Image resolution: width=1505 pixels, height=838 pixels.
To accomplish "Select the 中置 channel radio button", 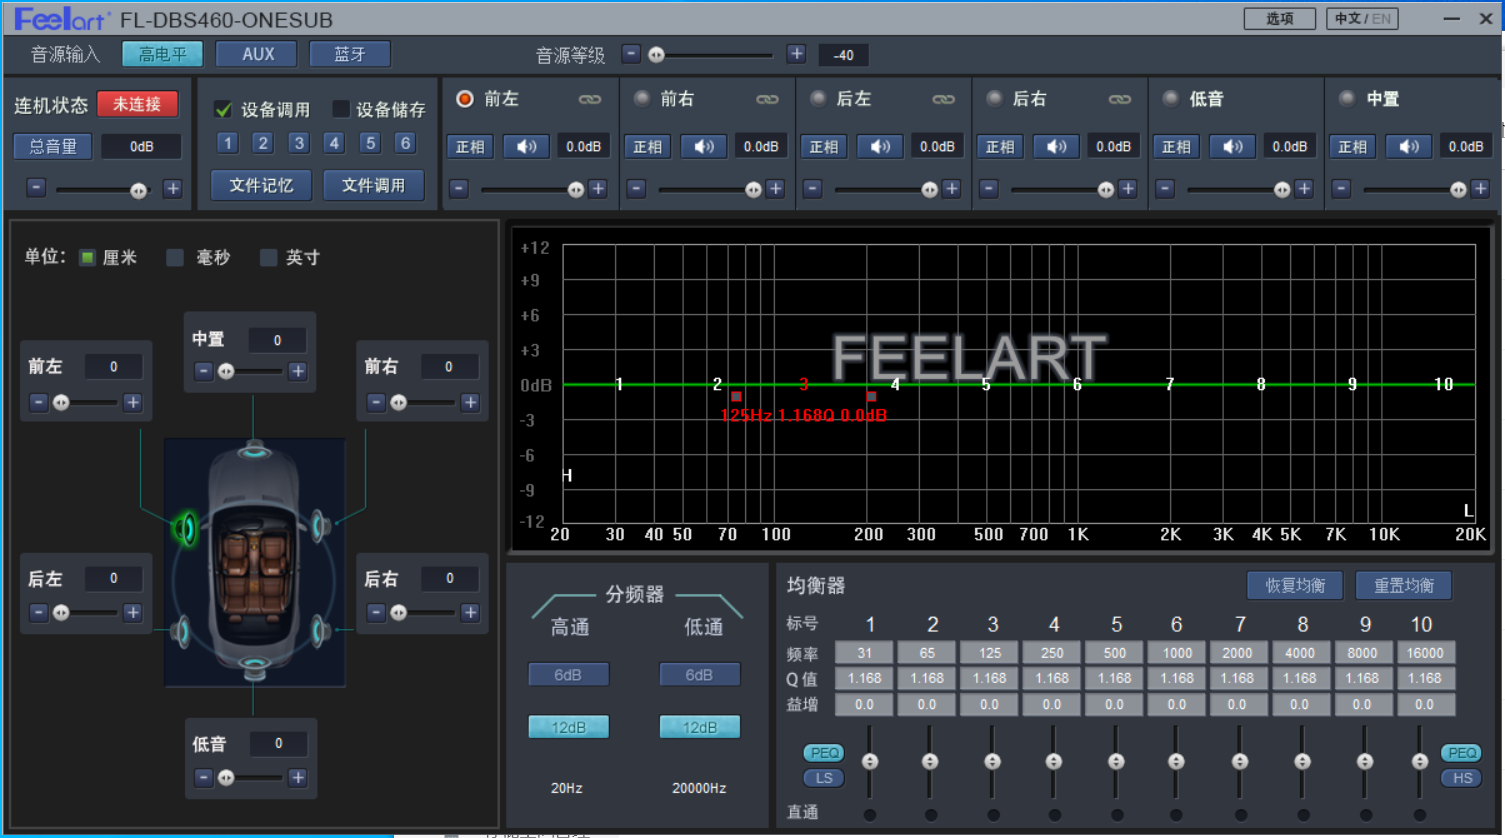I will pyautogui.click(x=1347, y=99).
